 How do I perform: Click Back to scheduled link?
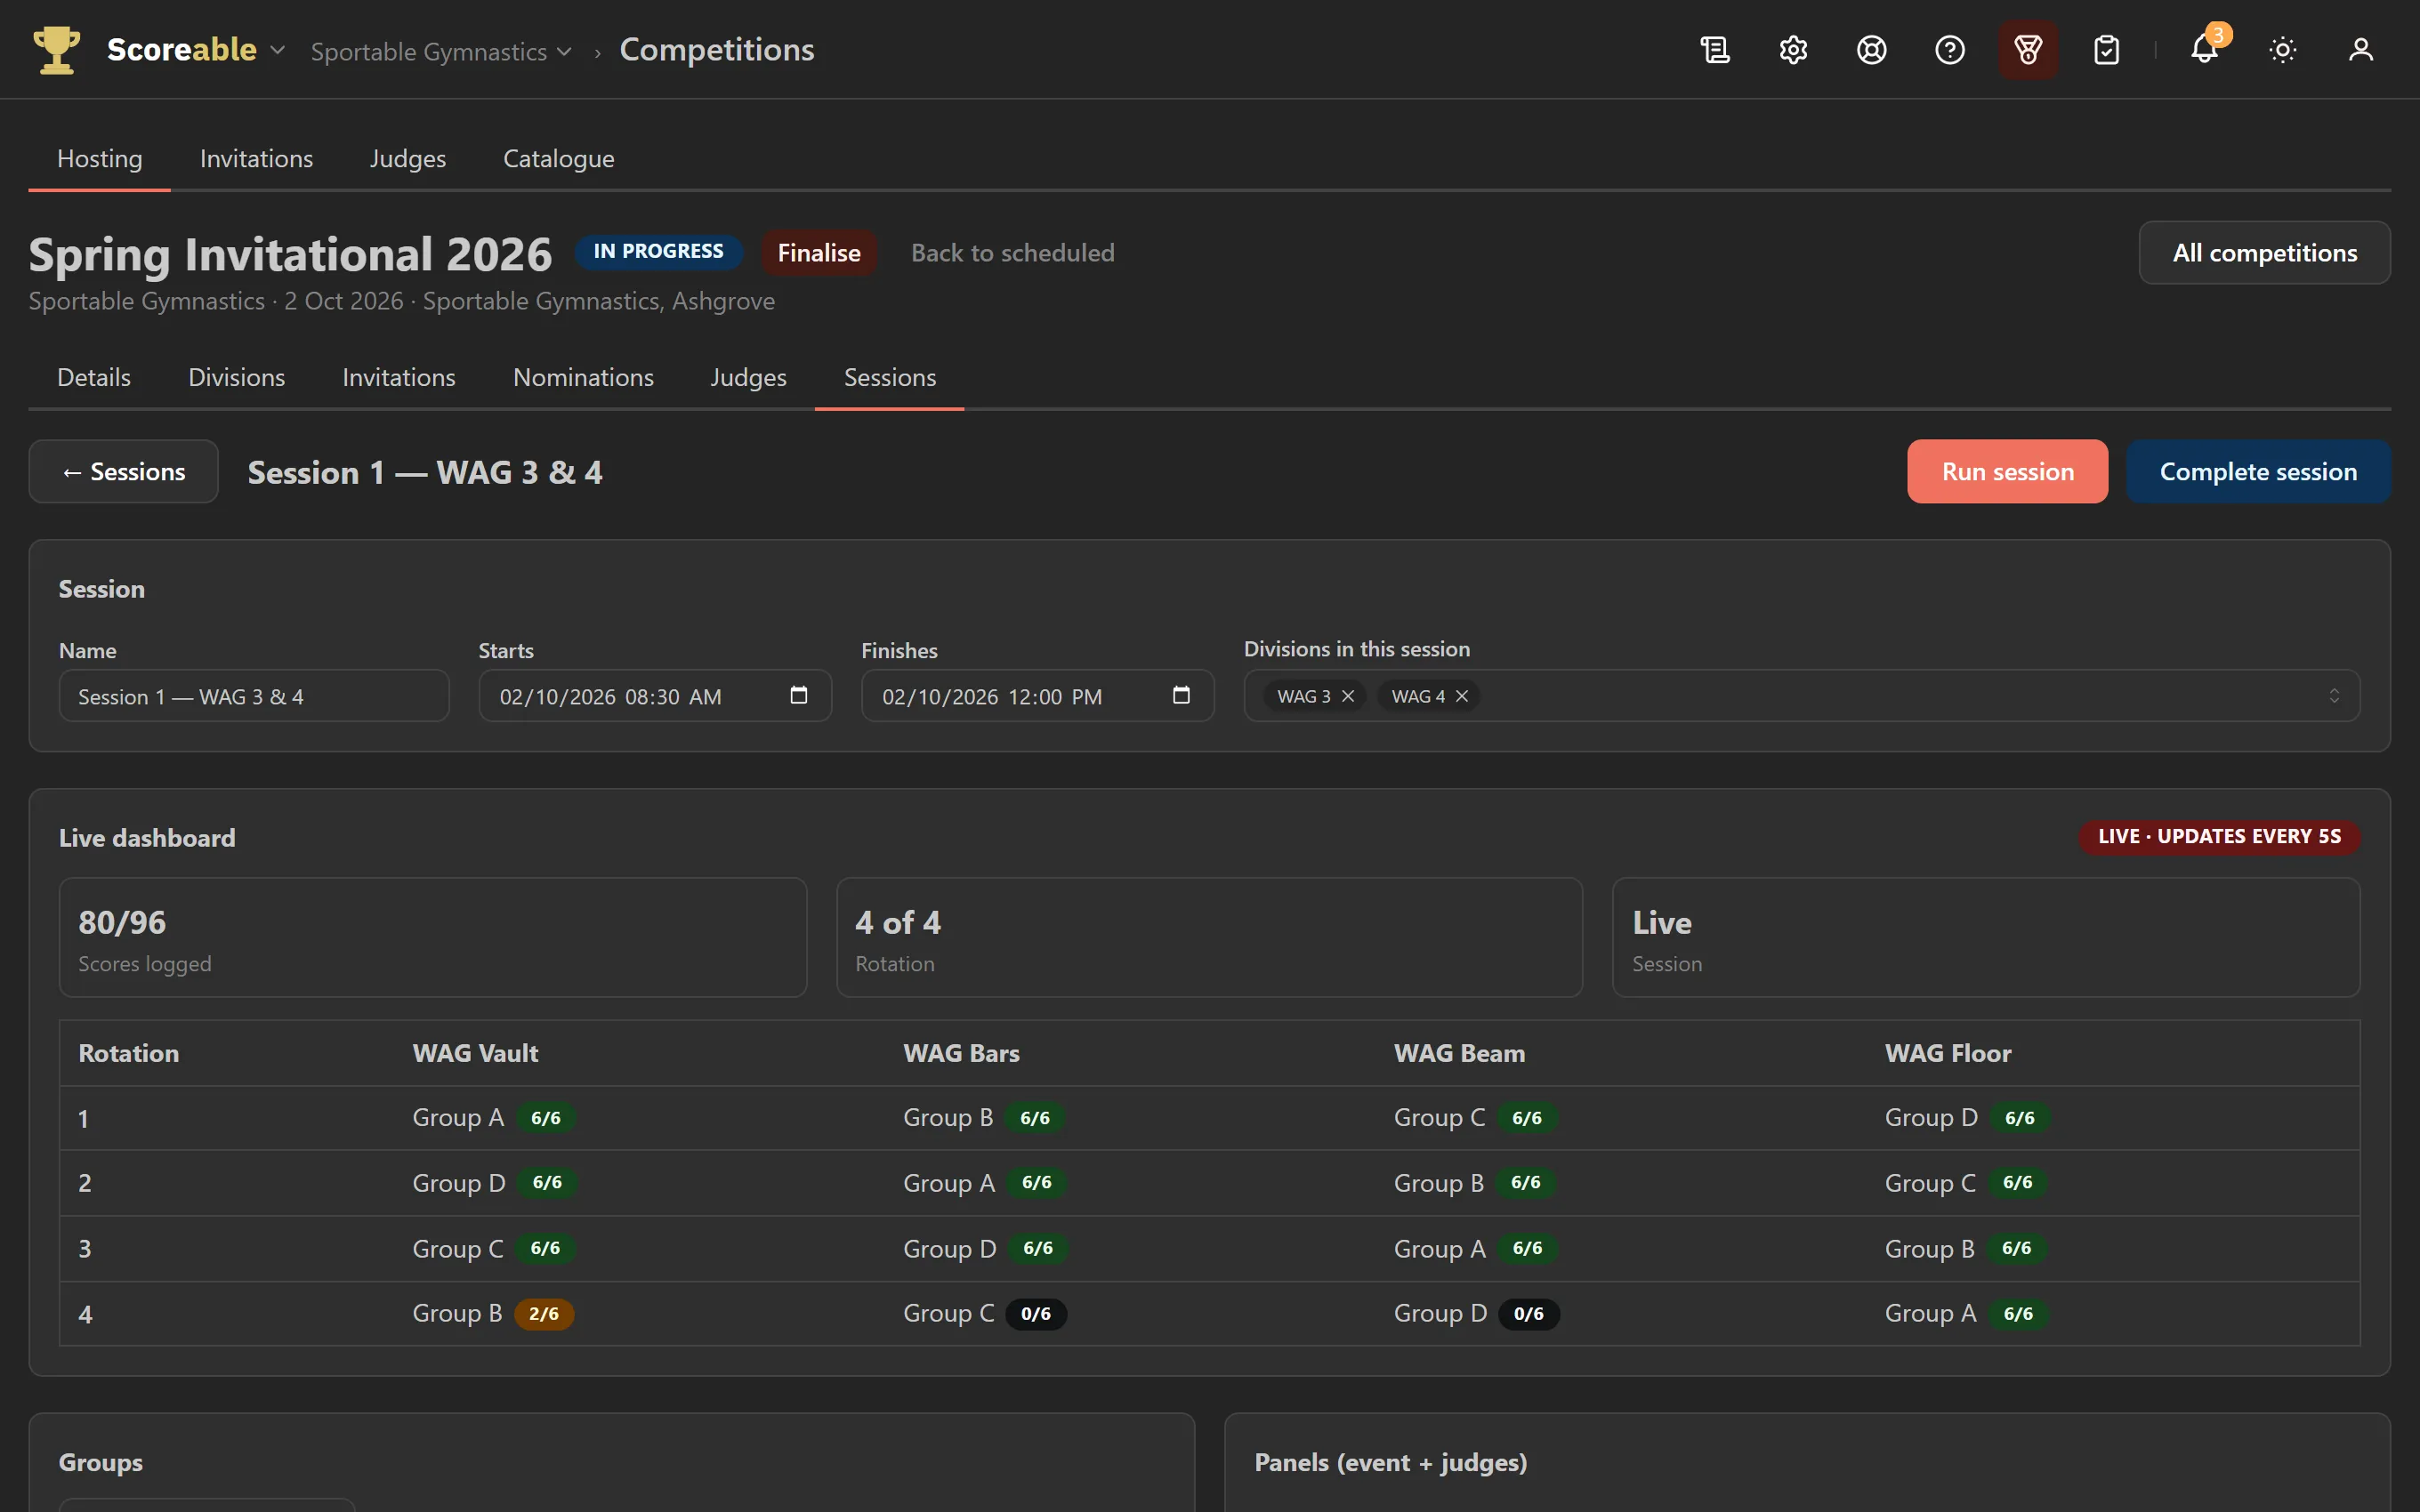click(1012, 252)
